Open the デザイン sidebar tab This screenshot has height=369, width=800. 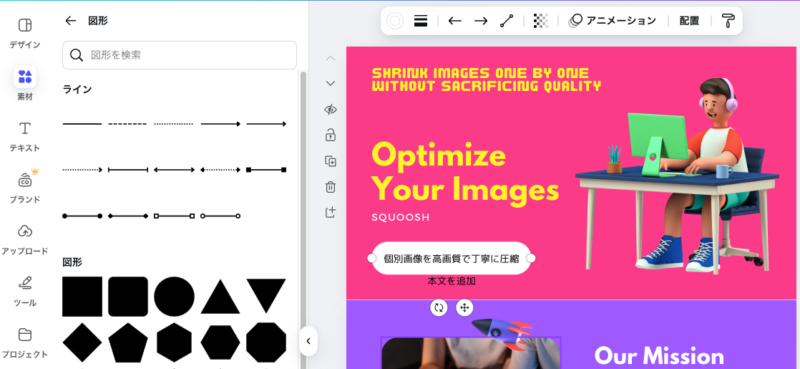(24, 34)
